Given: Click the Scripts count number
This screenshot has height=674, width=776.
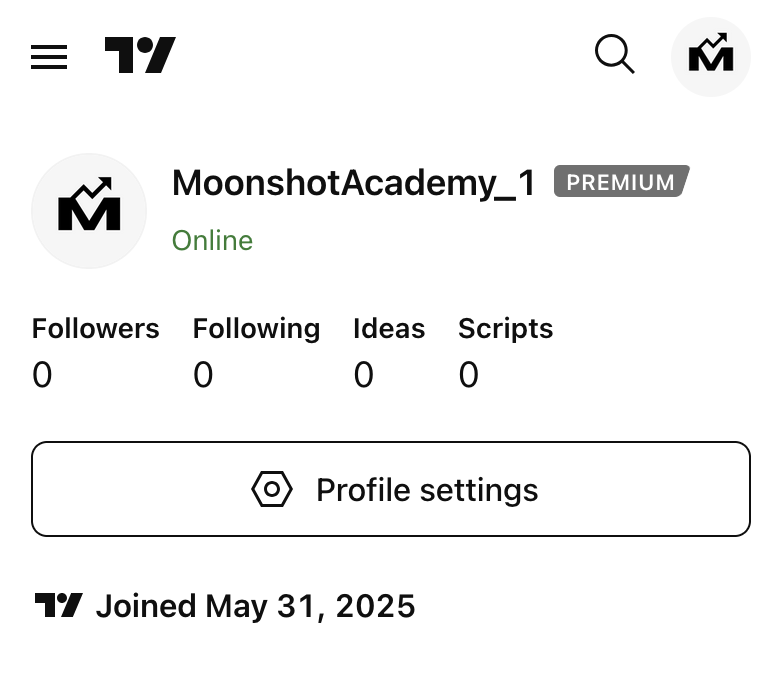Looking at the screenshot, I should (x=469, y=376).
